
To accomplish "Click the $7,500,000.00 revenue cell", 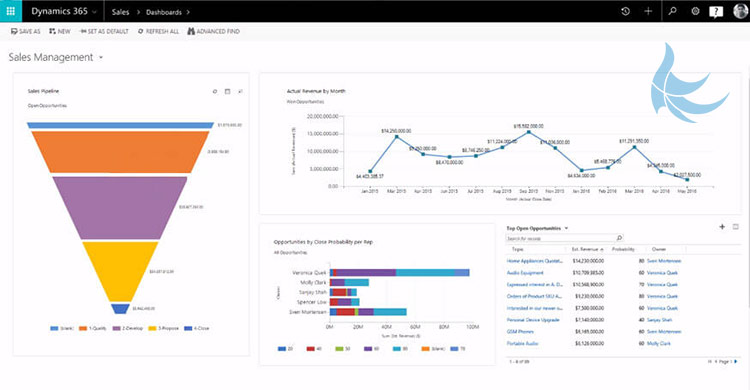I will 589,308.
